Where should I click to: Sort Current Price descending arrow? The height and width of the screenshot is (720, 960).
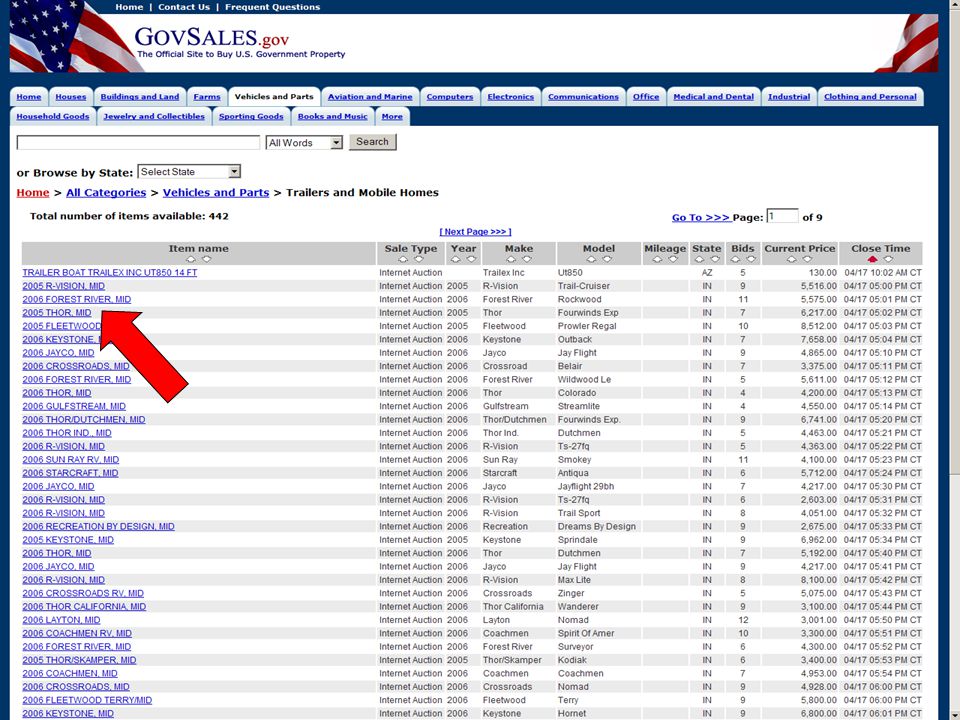[x=808, y=259]
